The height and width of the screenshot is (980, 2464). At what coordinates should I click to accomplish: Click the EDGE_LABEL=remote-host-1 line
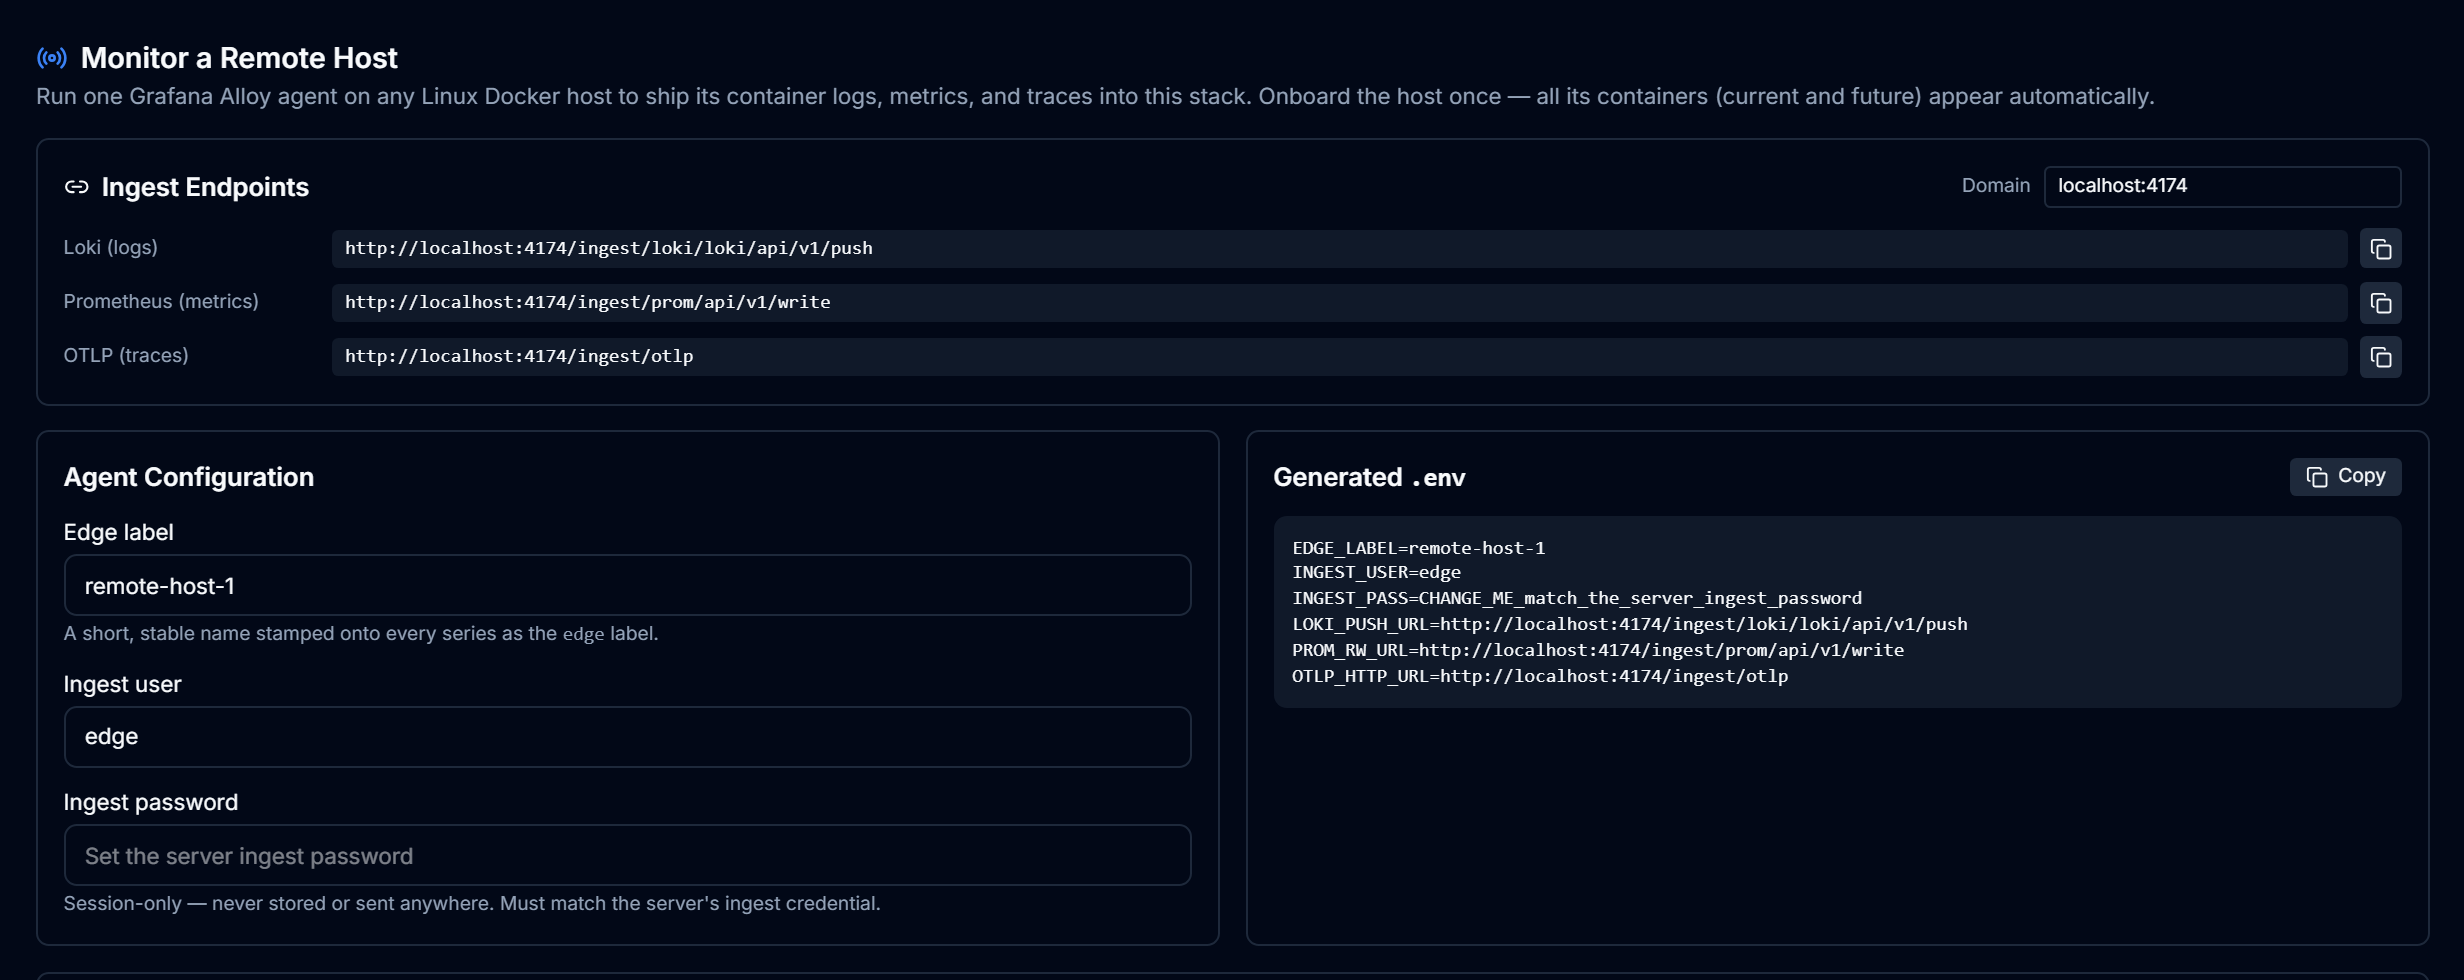coord(1418,548)
